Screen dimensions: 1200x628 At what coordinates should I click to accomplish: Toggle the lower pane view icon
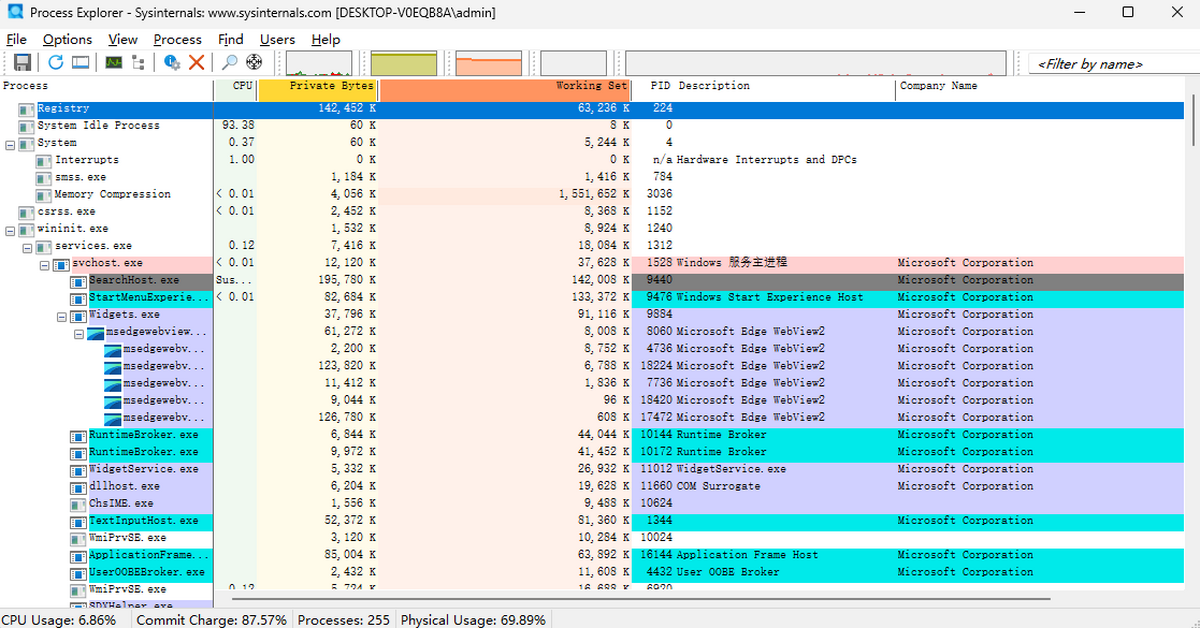click(80, 62)
